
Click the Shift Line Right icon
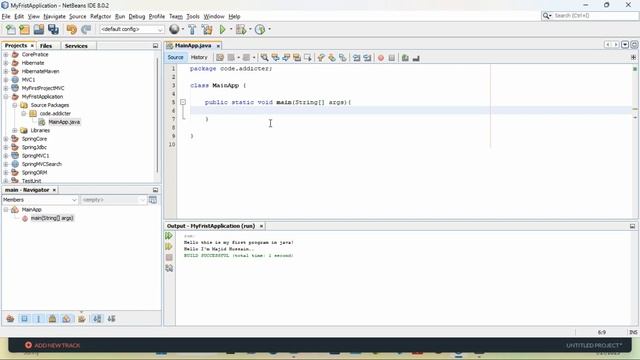[367, 58]
